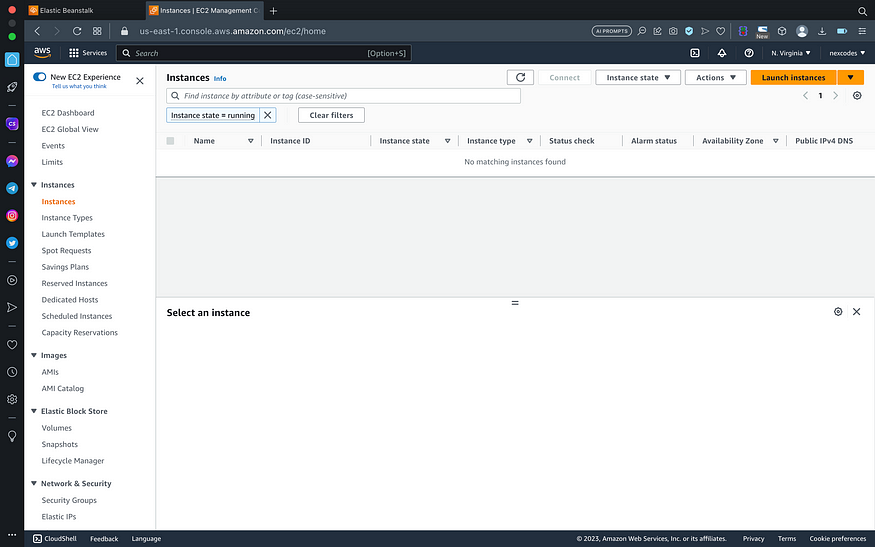This screenshot has height=547, width=875.
Task: Go back in browser history
Action: click(x=37, y=31)
